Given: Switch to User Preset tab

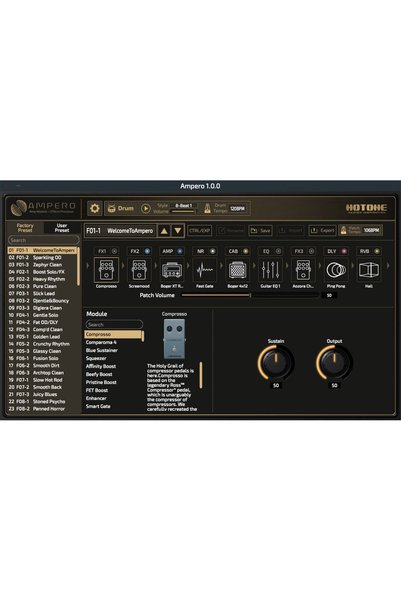Looking at the screenshot, I should (62, 228).
